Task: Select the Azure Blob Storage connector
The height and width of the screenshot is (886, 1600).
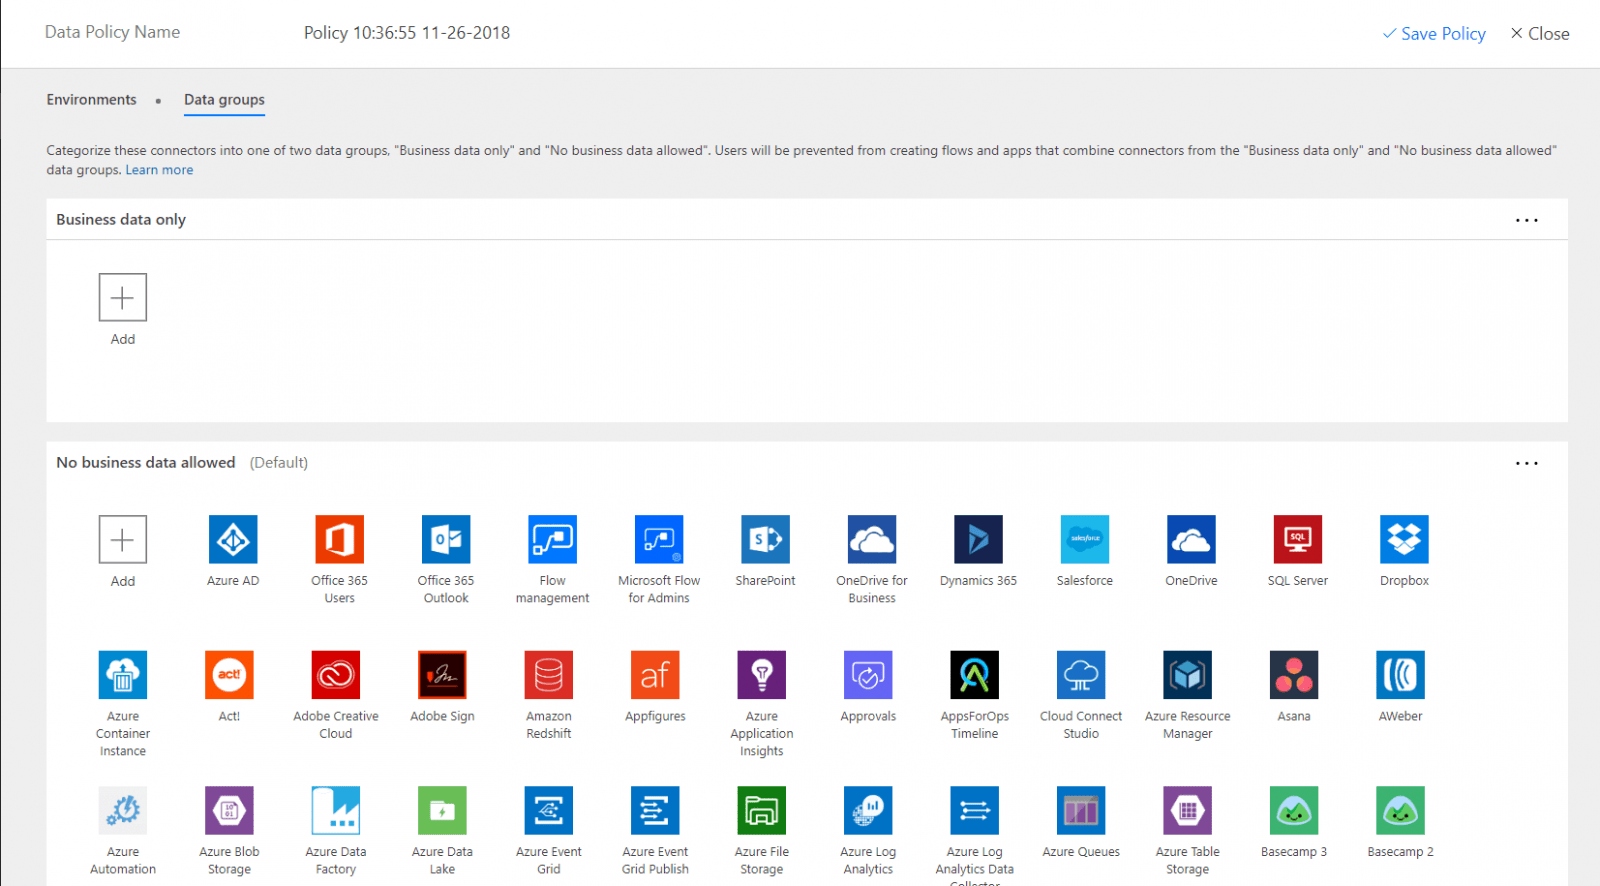Action: 229,810
